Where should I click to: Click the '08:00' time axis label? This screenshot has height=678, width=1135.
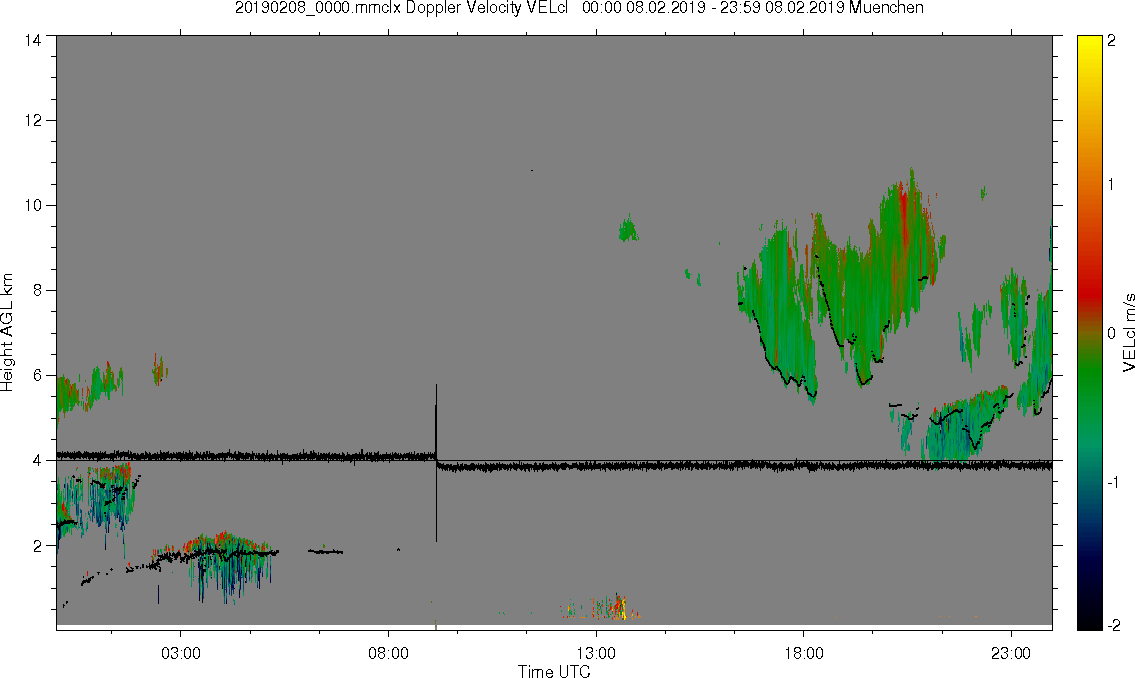pos(388,653)
